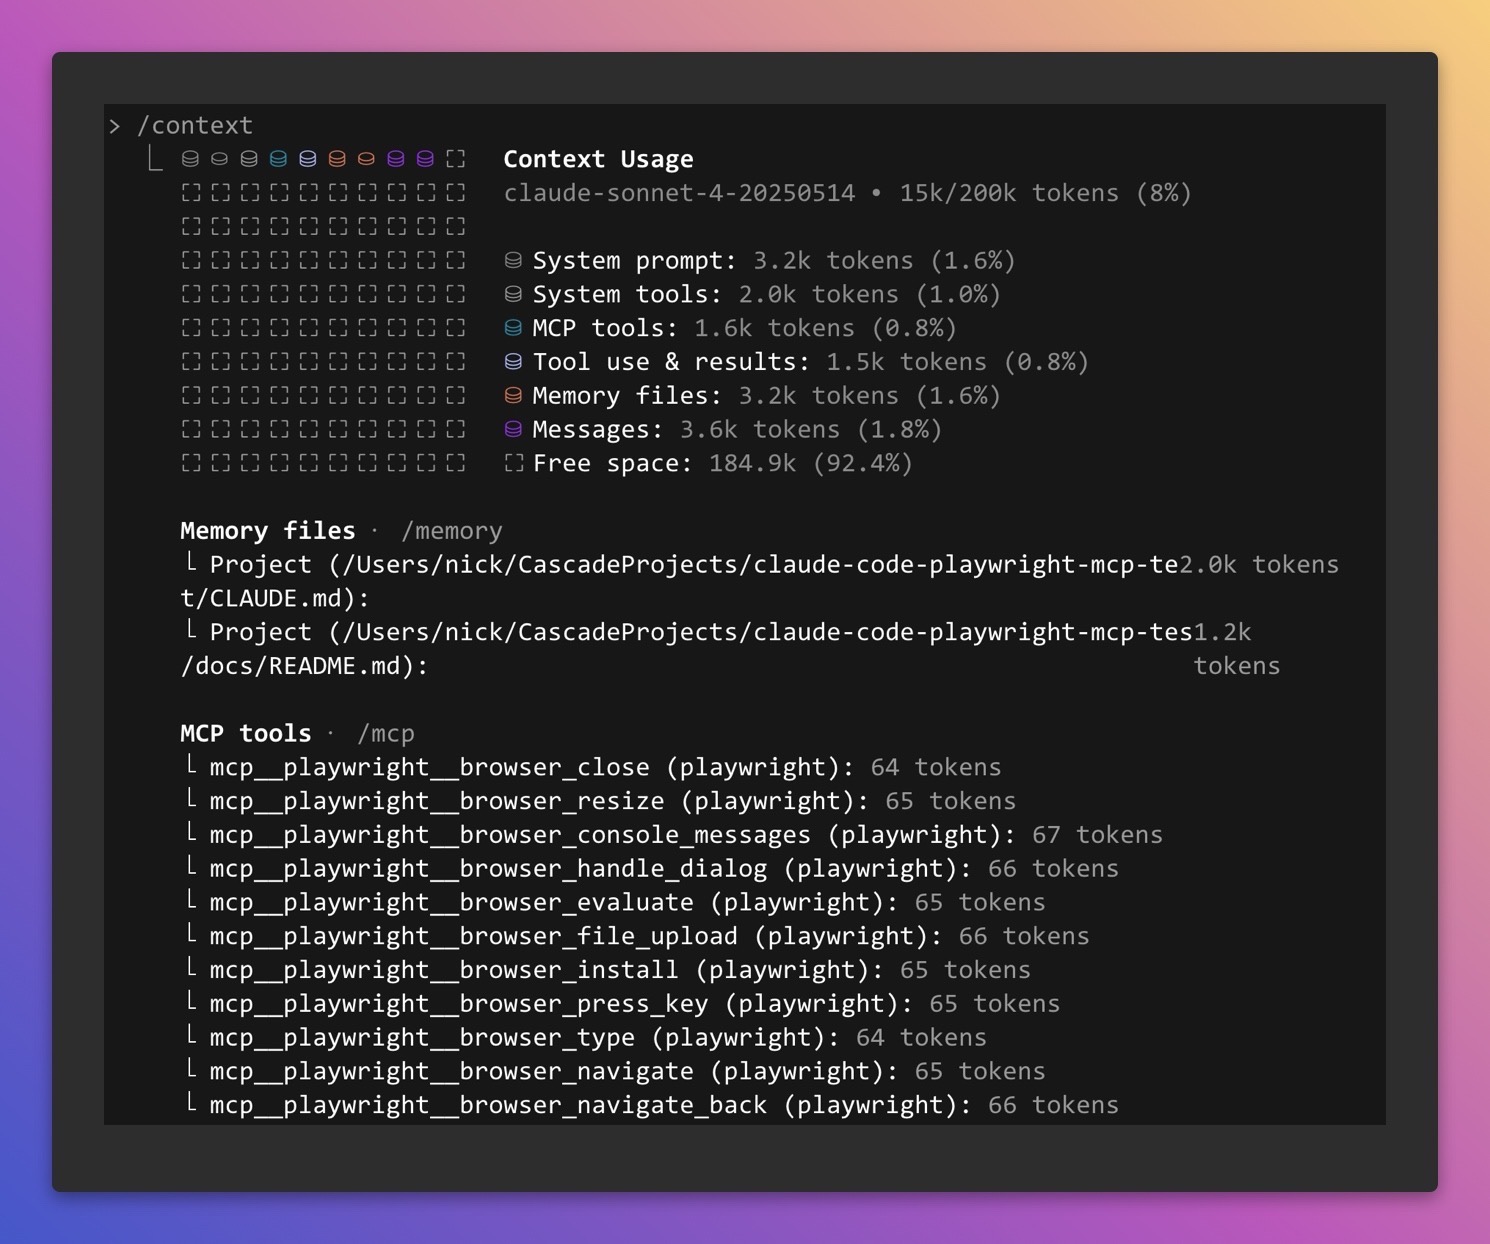Screen dimensions: 1490x1244
Task: Click the orange Memory files legend icon
Action: (x=513, y=396)
